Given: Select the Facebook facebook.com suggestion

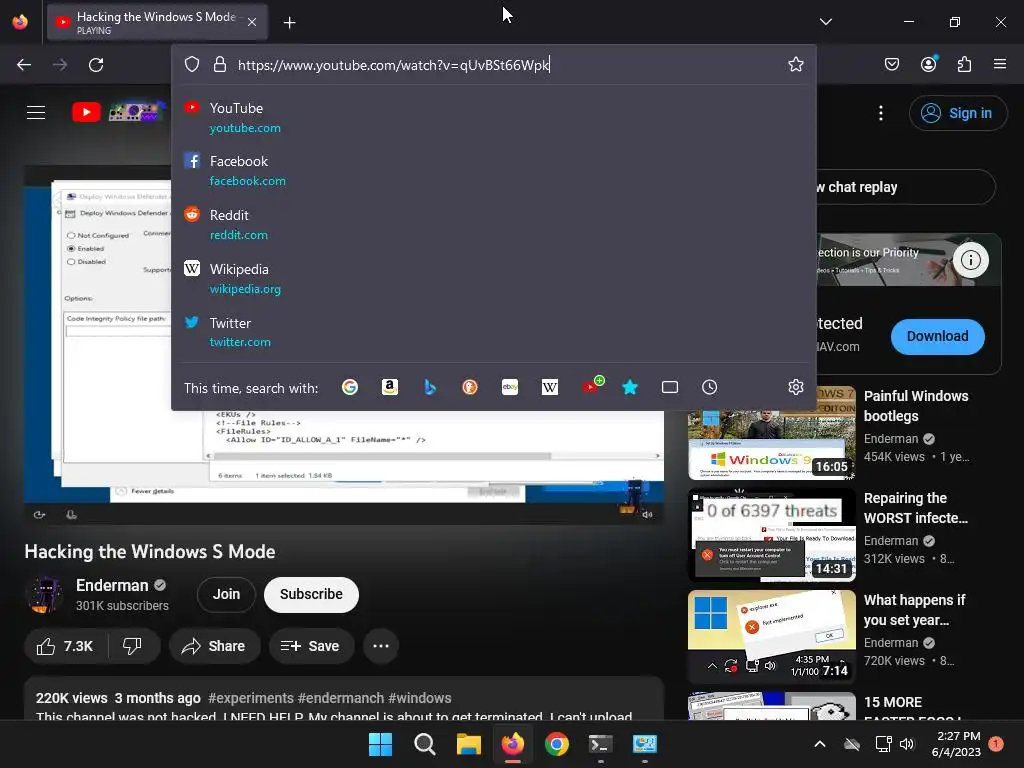Looking at the screenshot, I should (494, 170).
